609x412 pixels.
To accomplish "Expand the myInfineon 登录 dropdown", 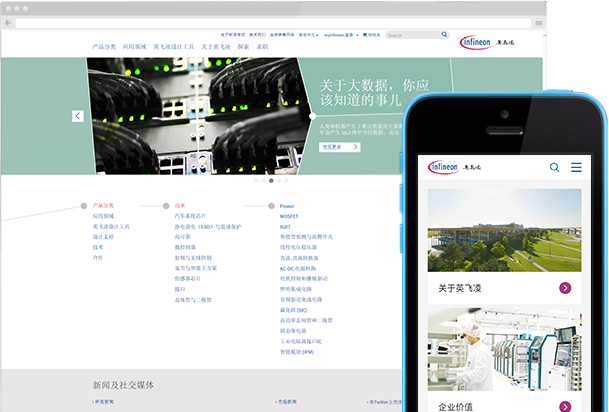I will (341, 35).
